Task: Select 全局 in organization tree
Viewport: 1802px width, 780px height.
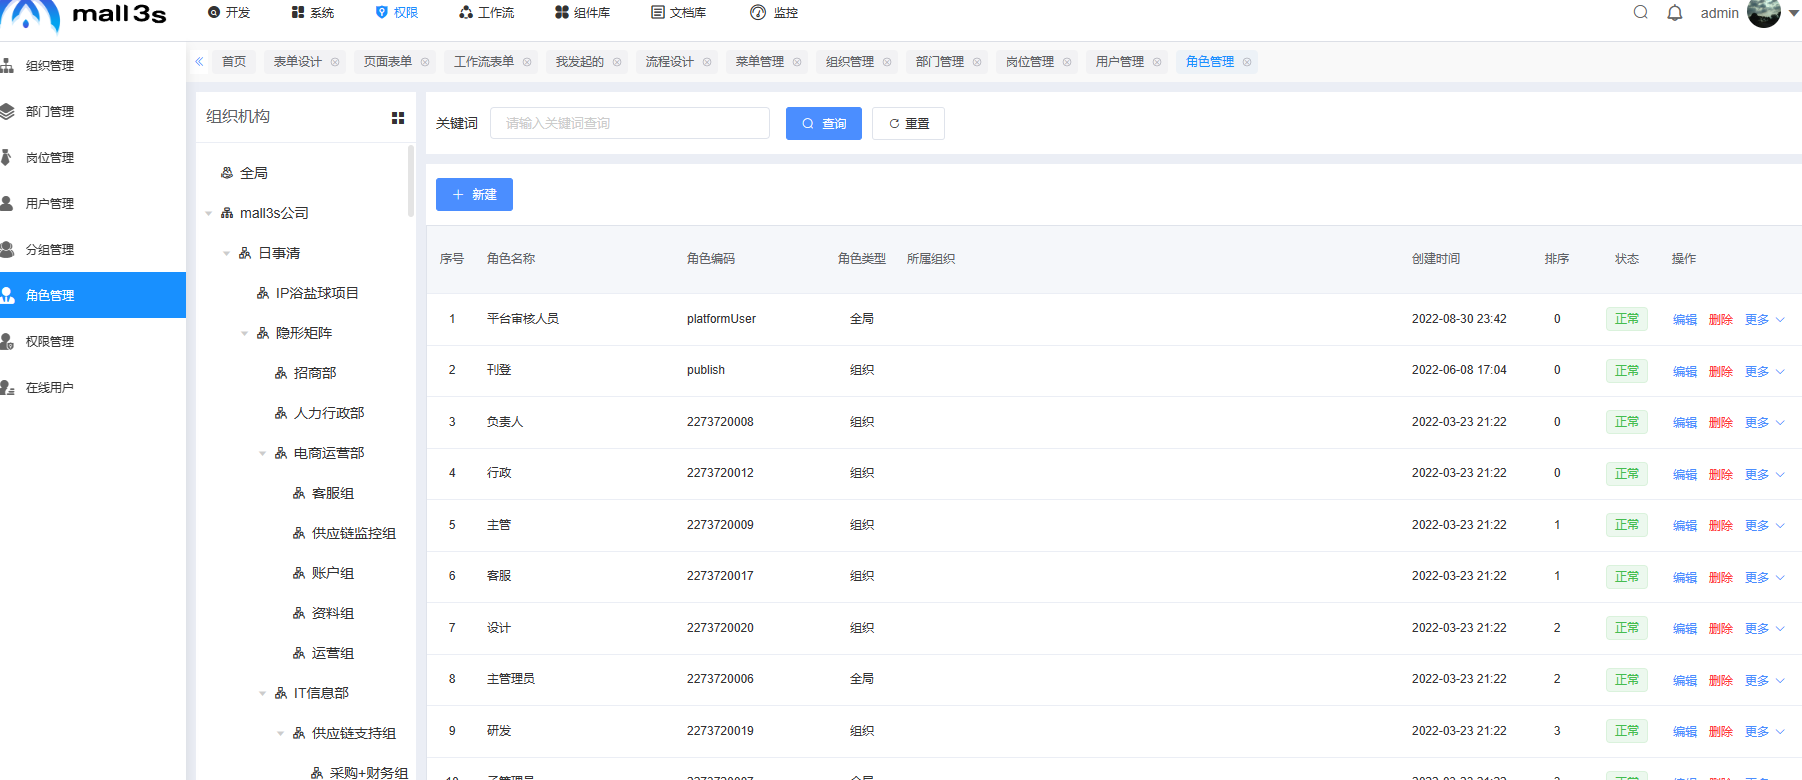Action: tap(254, 173)
